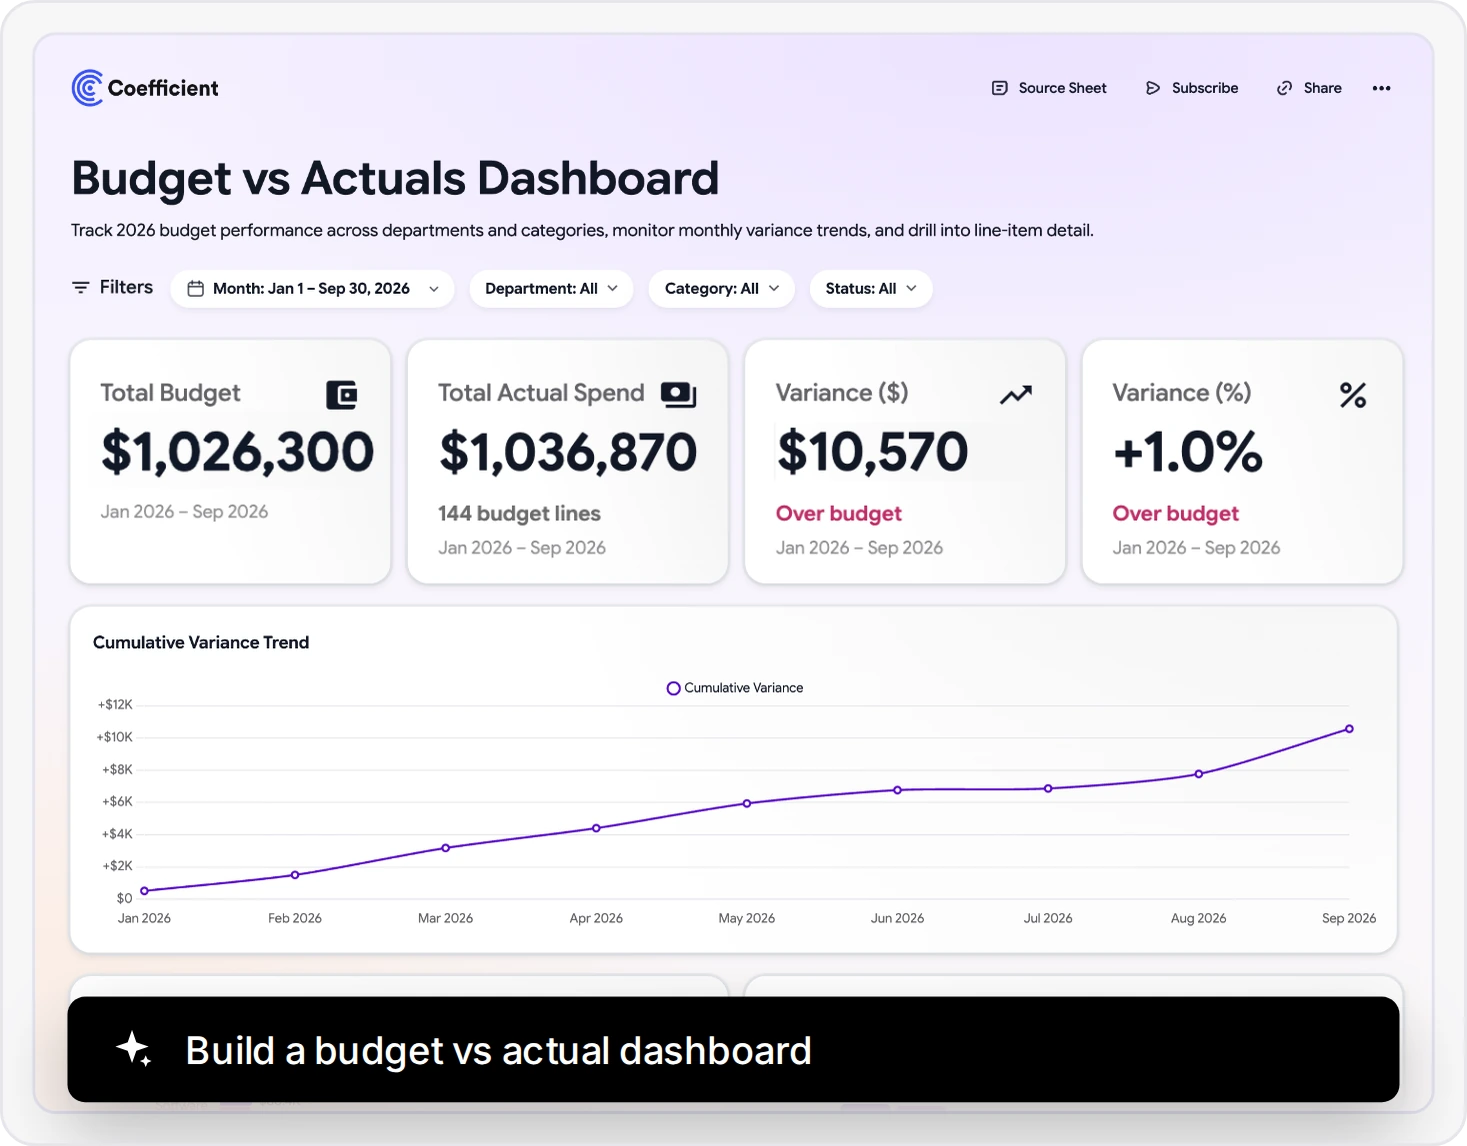The width and height of the screenshot is (1467, 1146).
Task: Open the Status: All dropdown
Action: click(871, 289)
